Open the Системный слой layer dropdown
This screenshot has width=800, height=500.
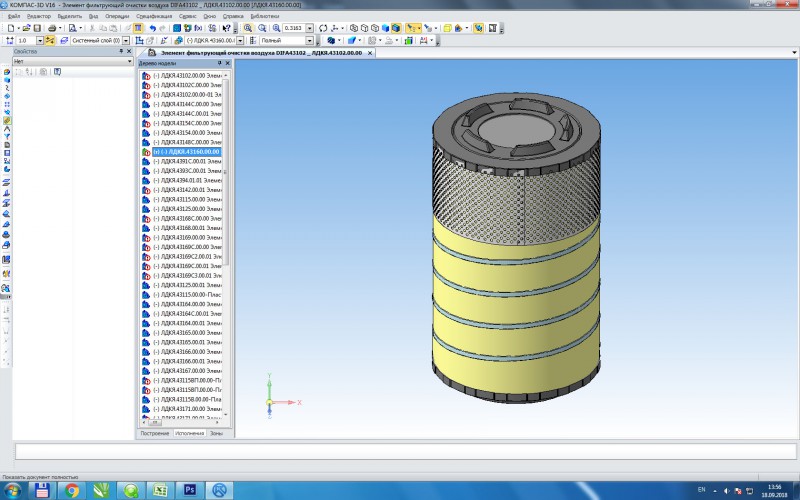pyautogui.click(x=124, y=40)
